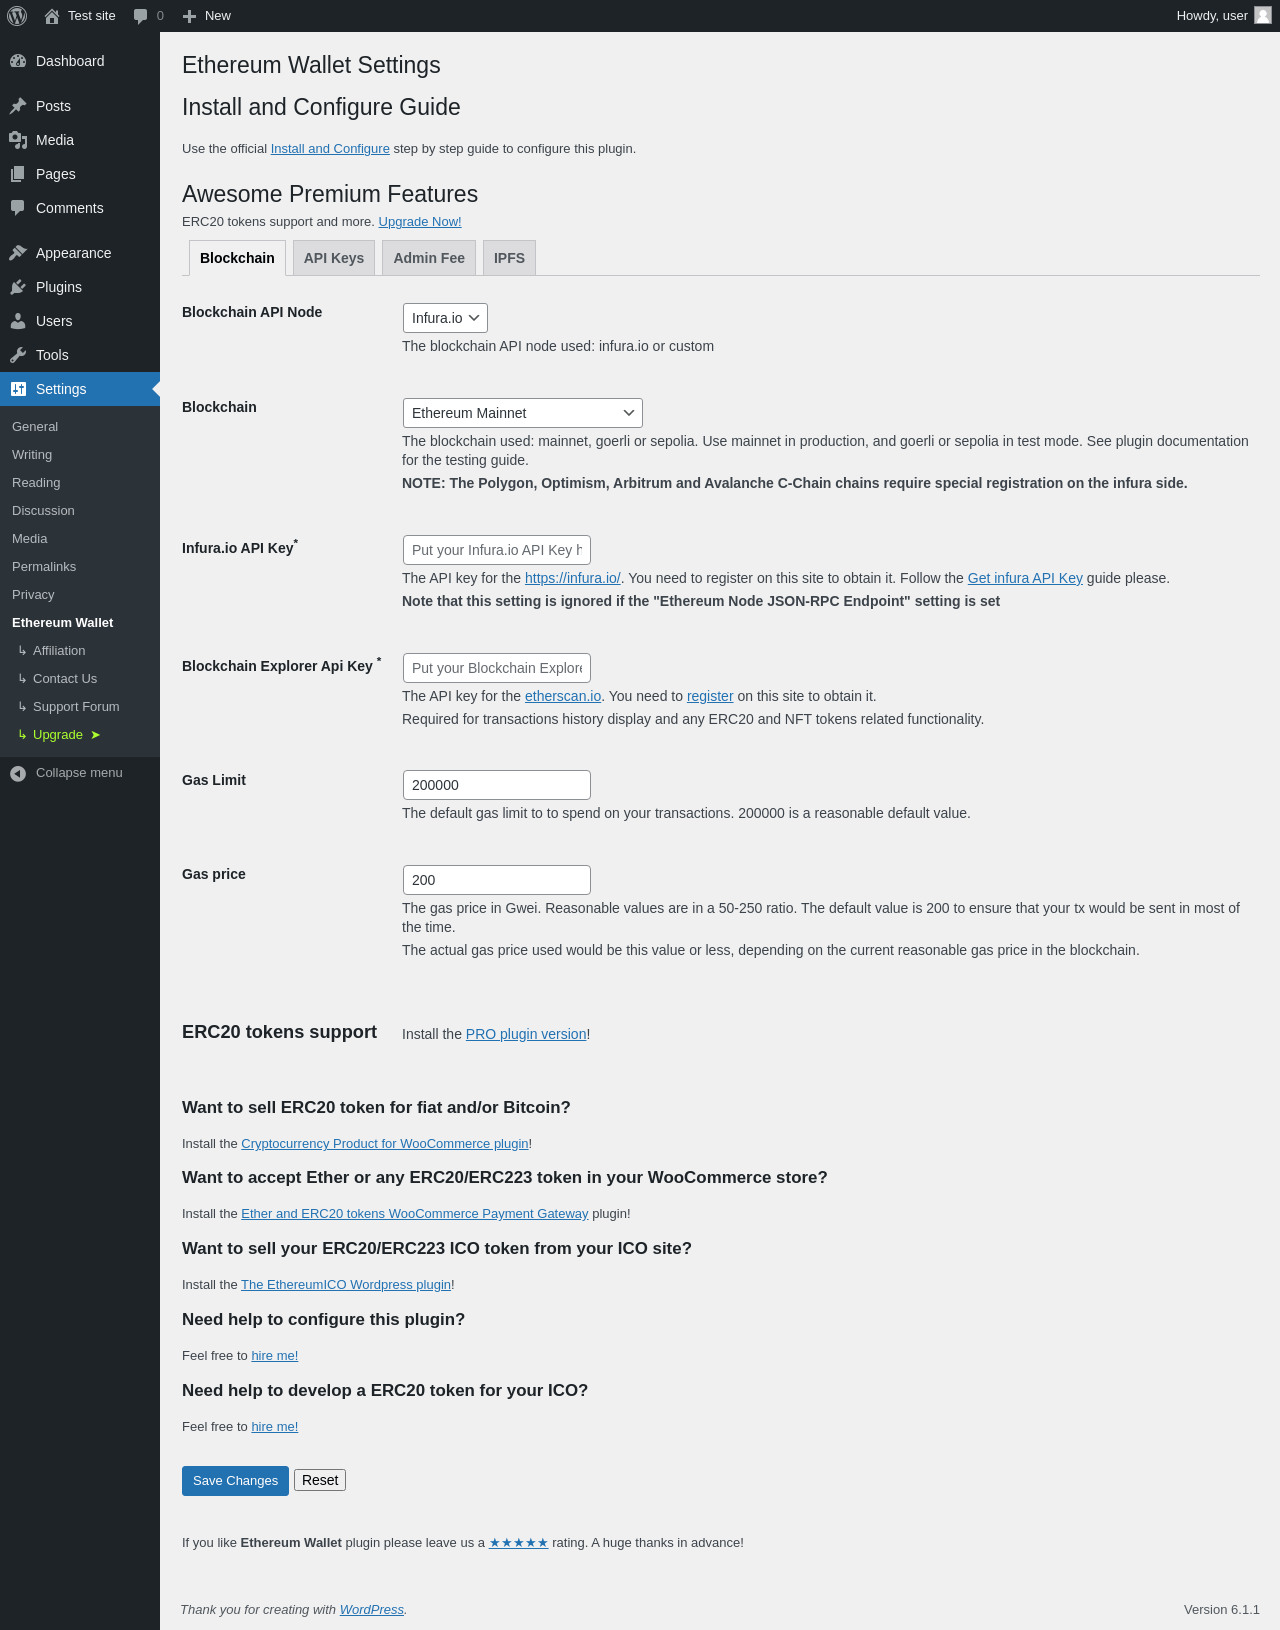The image size is (1280, 1630).
Task: Click the Upgrade Now! link
Action: click(x=420, y=222)
